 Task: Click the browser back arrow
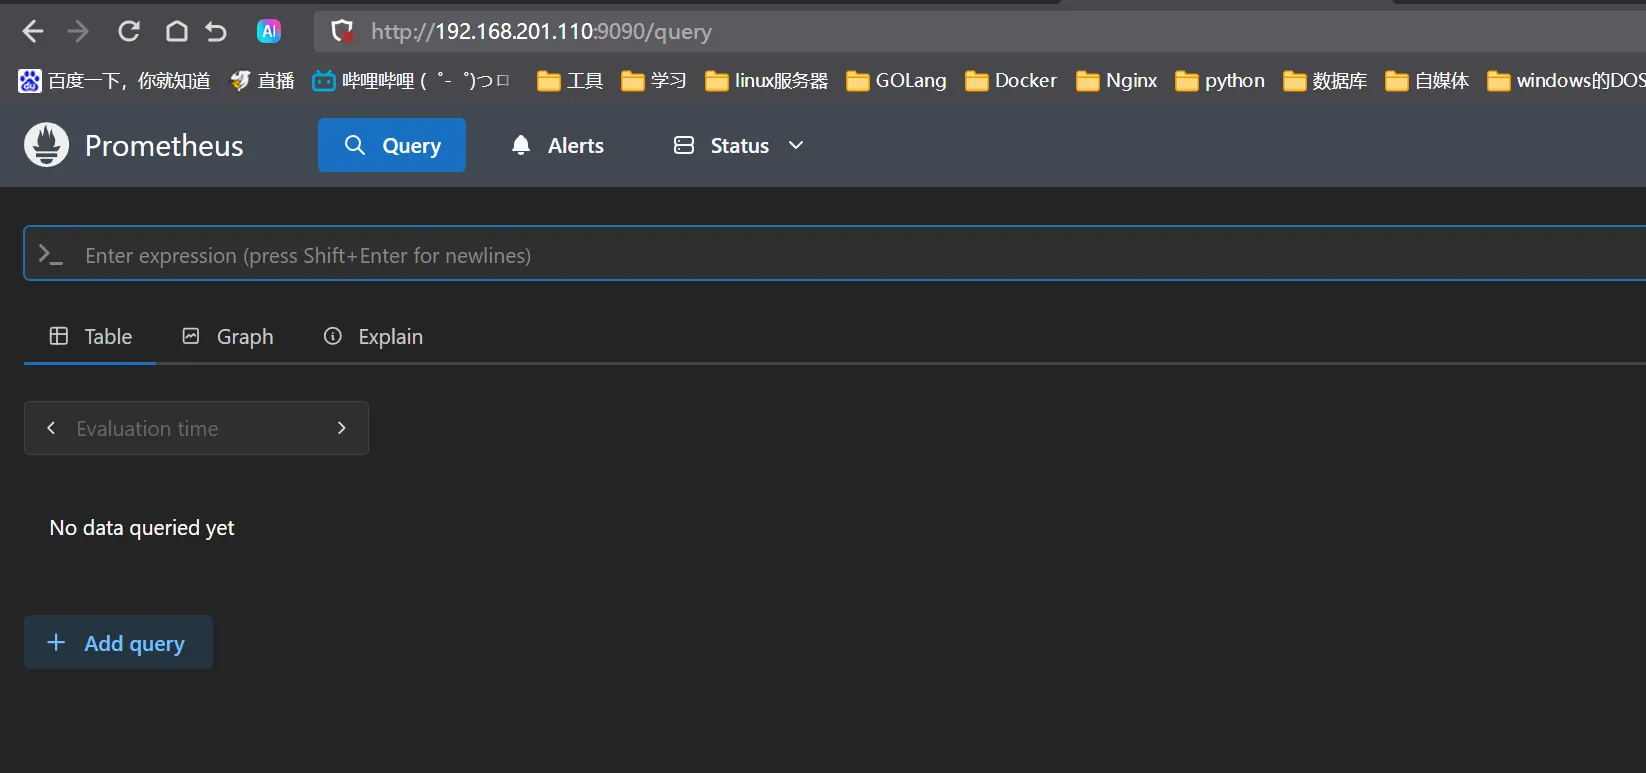click(x=33, y=32)
